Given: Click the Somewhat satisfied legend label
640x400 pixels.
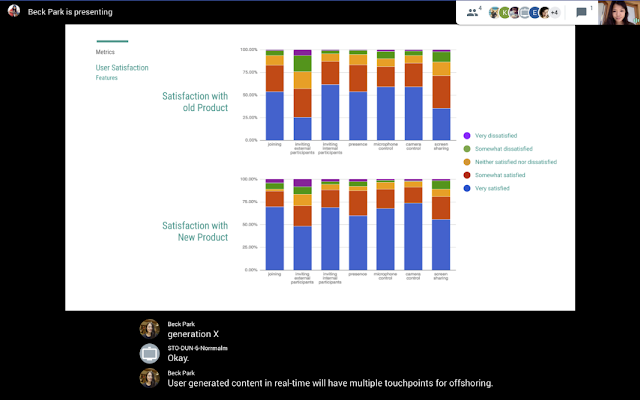Looking at the screenshot, I should point(498,174).
